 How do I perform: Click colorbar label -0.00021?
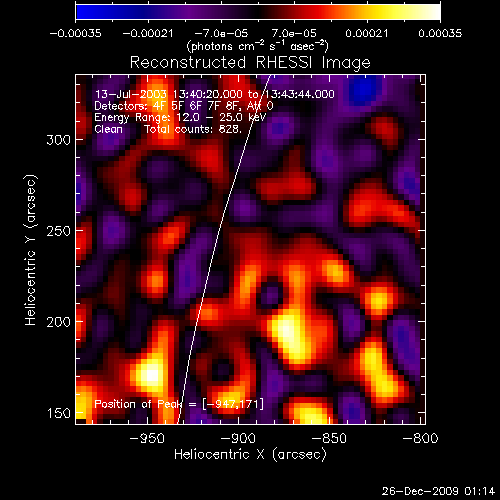pos(148,33)
